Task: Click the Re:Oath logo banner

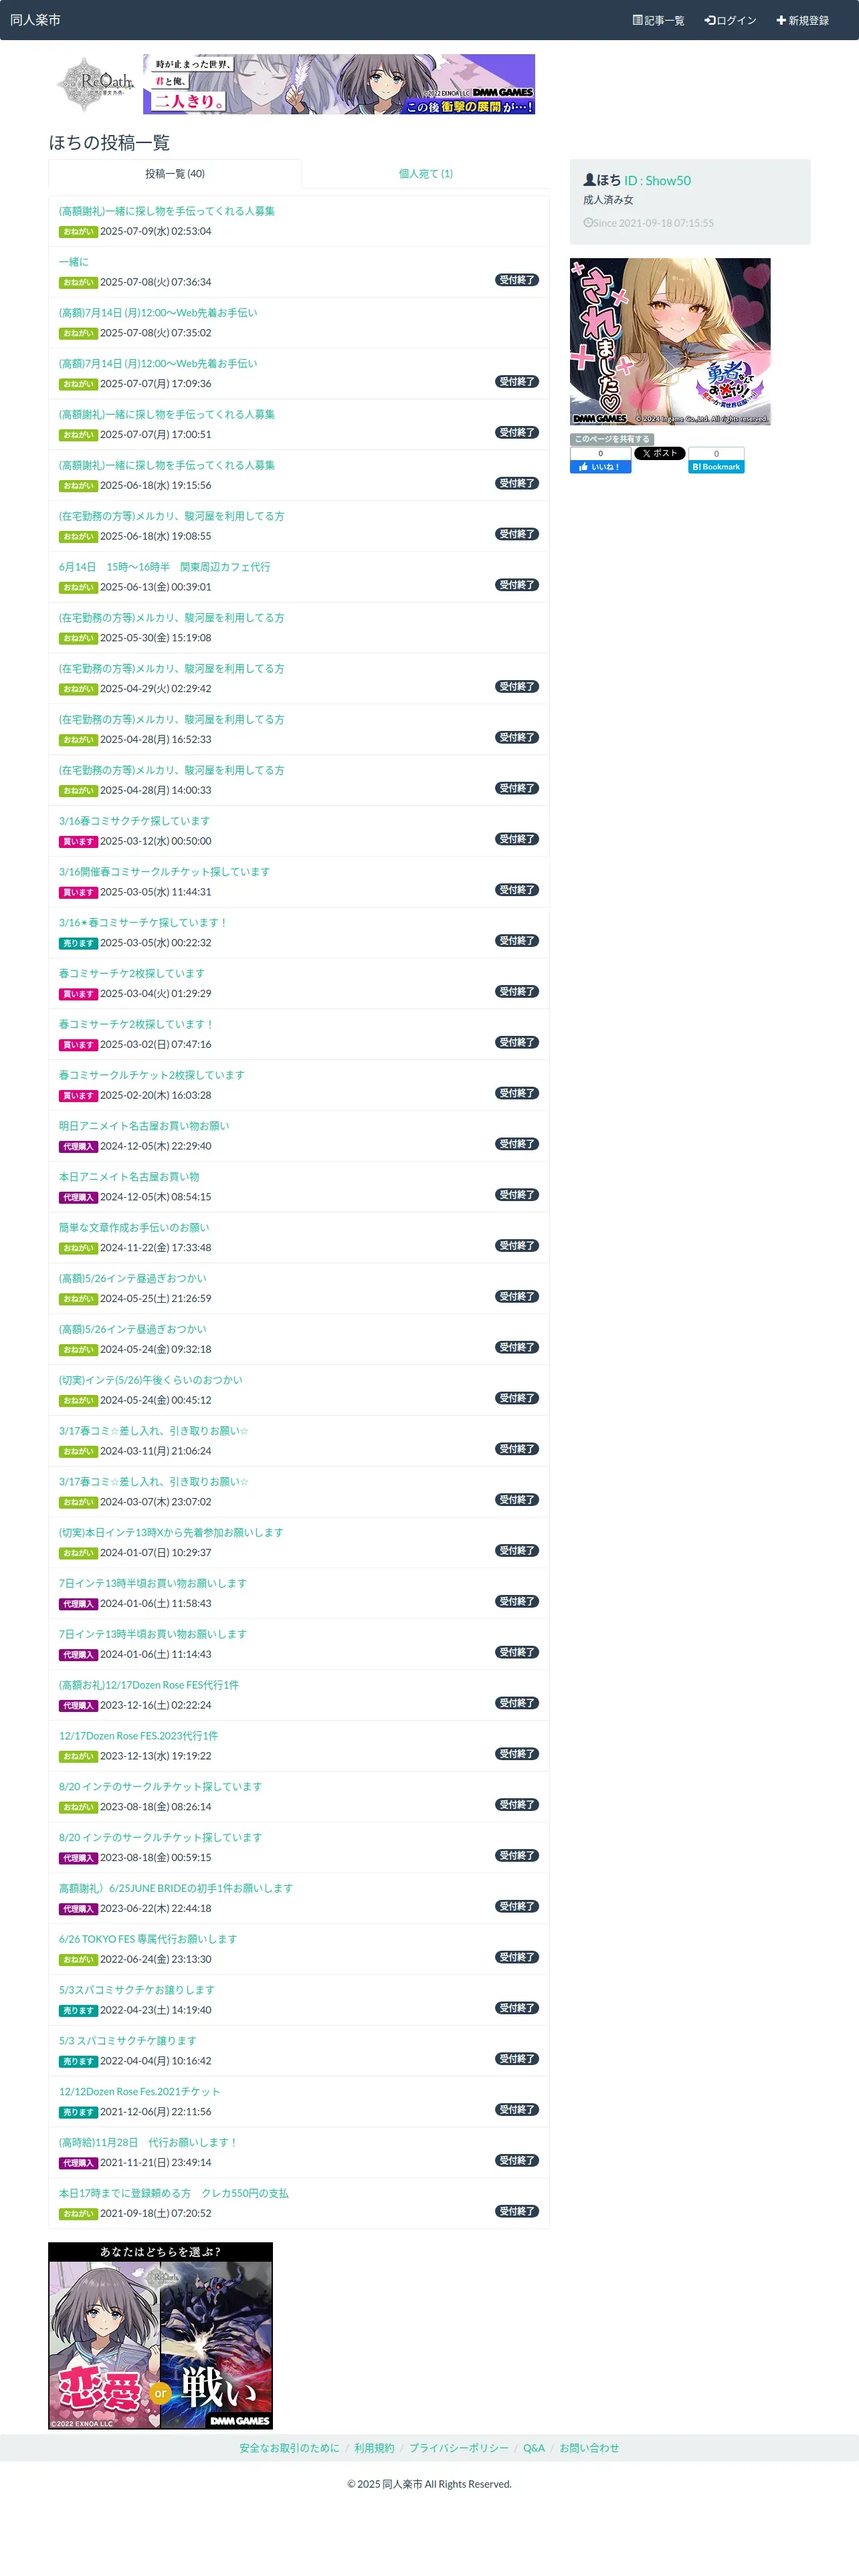Action: (95, 84)
